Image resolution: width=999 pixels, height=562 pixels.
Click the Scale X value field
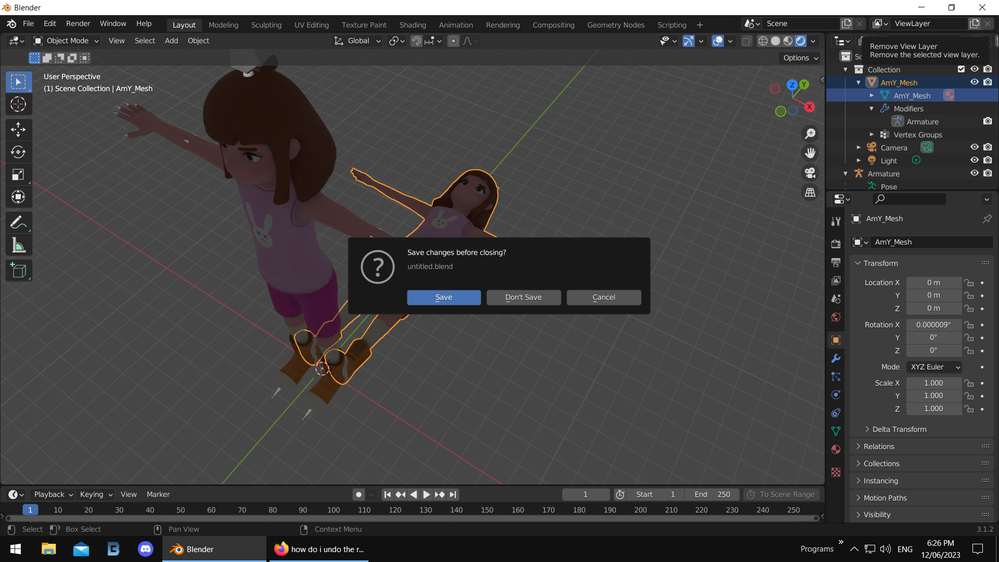tap(933, 383)
